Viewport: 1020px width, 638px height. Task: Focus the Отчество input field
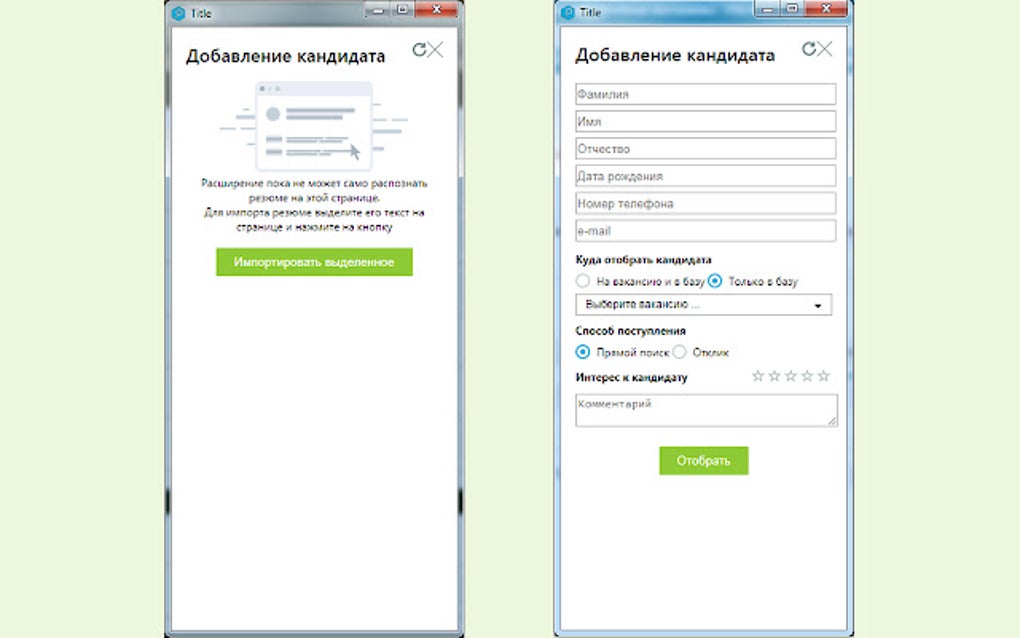pyautogui.click(x=706, y=149)
